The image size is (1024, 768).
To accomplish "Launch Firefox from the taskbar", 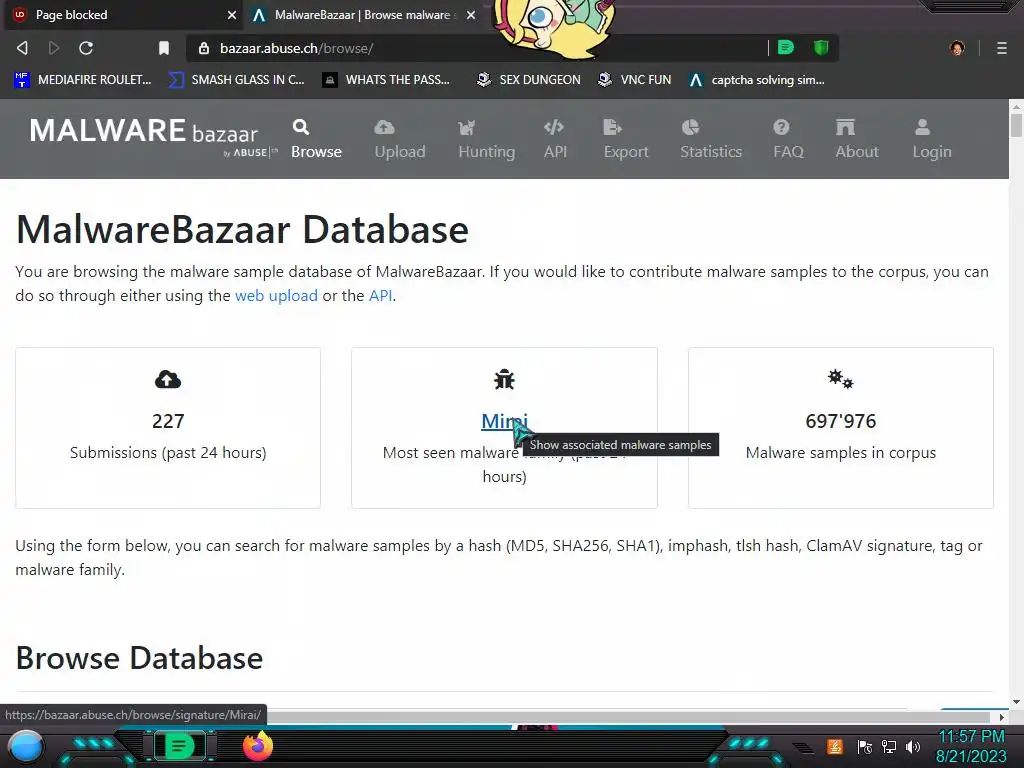I will click(258, 746).
